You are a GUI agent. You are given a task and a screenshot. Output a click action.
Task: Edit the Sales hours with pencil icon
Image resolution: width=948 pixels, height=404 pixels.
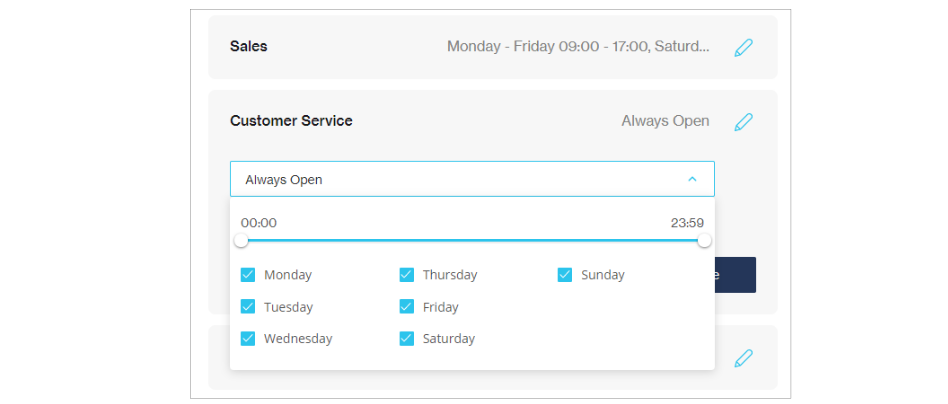point(743,47)
